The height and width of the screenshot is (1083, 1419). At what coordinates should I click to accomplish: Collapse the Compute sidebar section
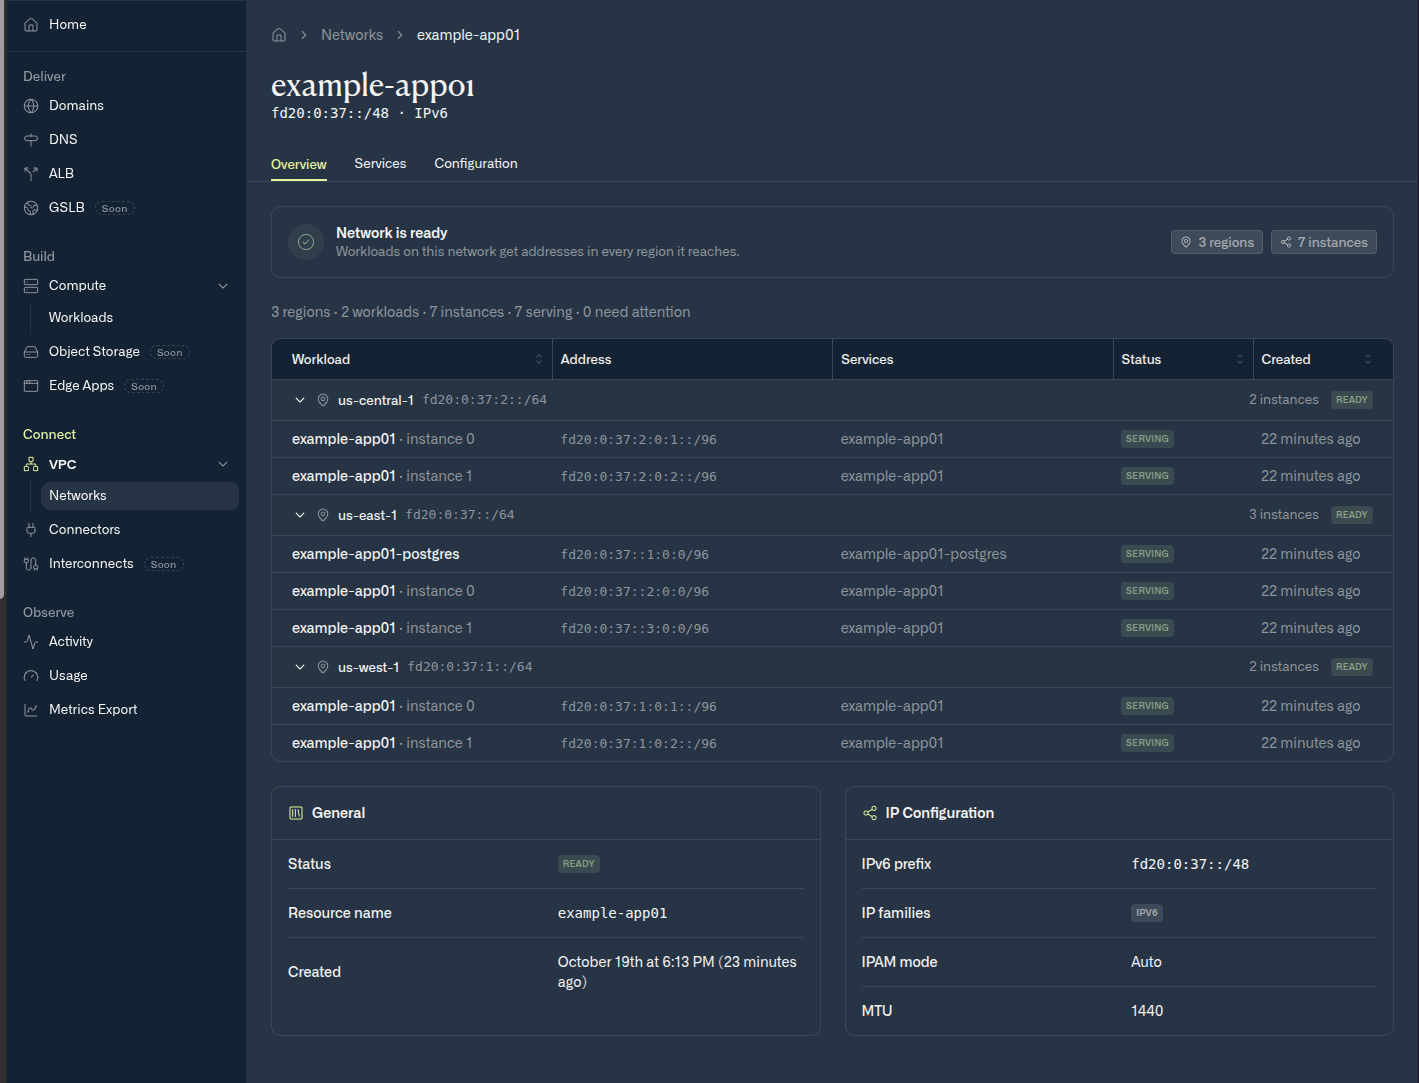tap(223, 286)
